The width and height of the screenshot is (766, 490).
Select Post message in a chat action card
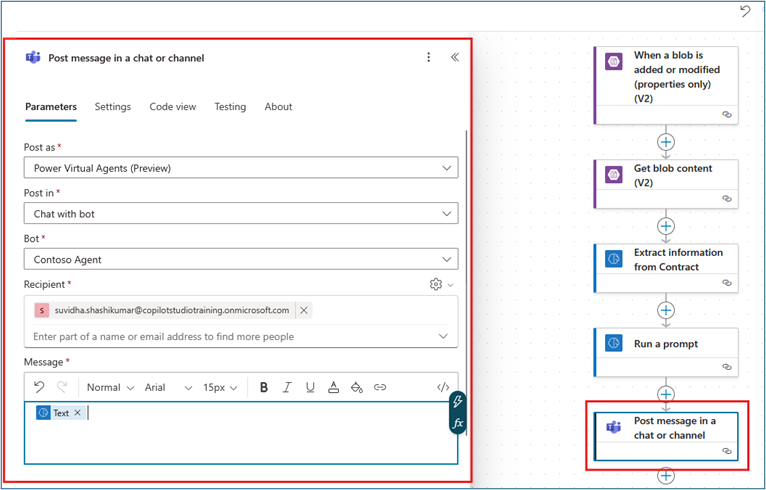click(x=666, y=436)
